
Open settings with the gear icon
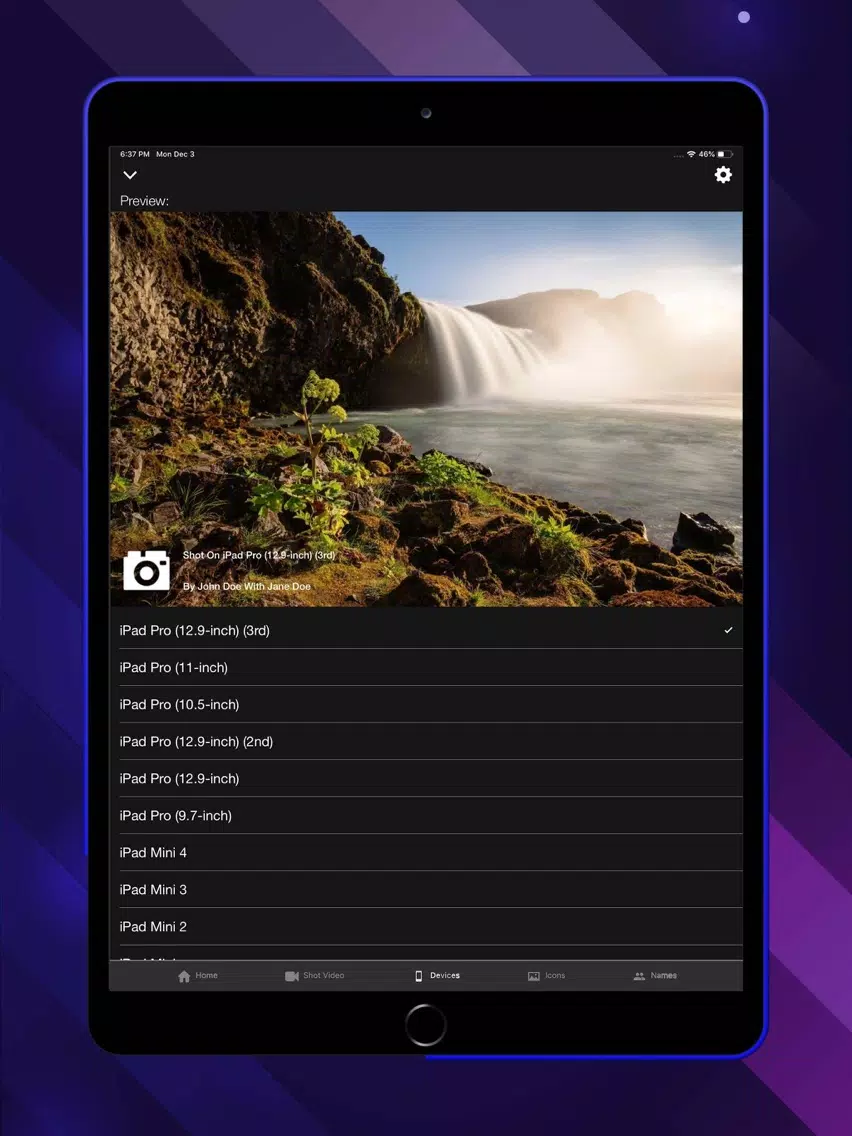tap(722, 175)
